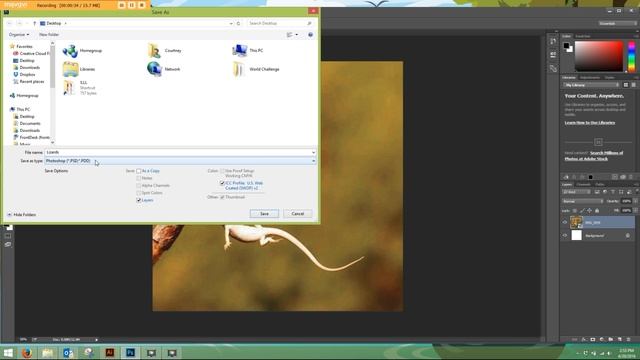Hide the Background layer eye icon
This screenshot has height=360, width=640.
coord(565,236)
